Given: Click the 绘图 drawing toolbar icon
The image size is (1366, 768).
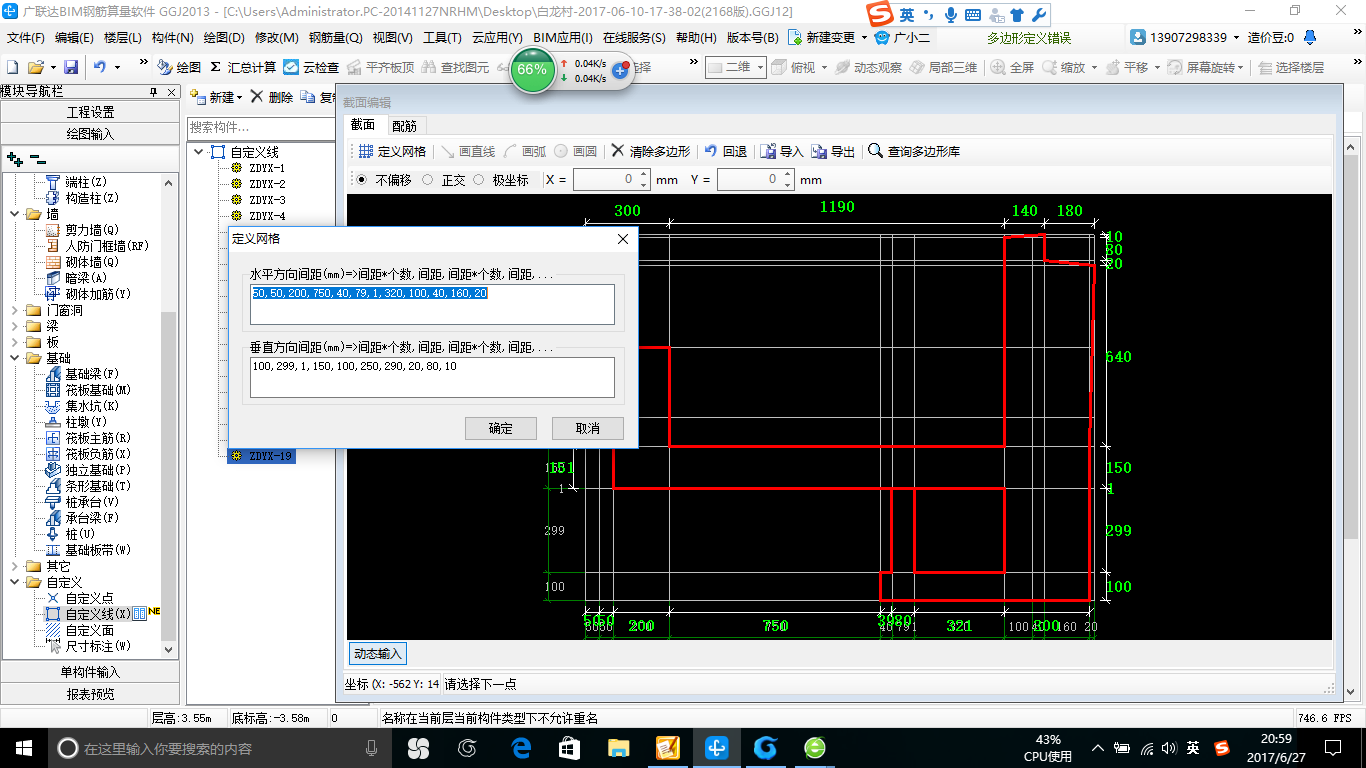Looking at the screenshot, I should [x=165, y=67].
